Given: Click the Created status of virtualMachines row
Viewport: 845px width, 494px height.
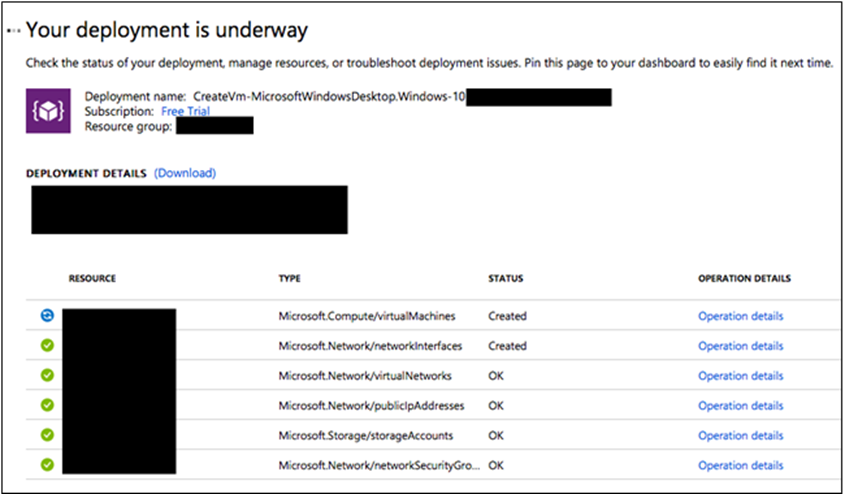Looking at the screenshot, I should coord(507,316).
